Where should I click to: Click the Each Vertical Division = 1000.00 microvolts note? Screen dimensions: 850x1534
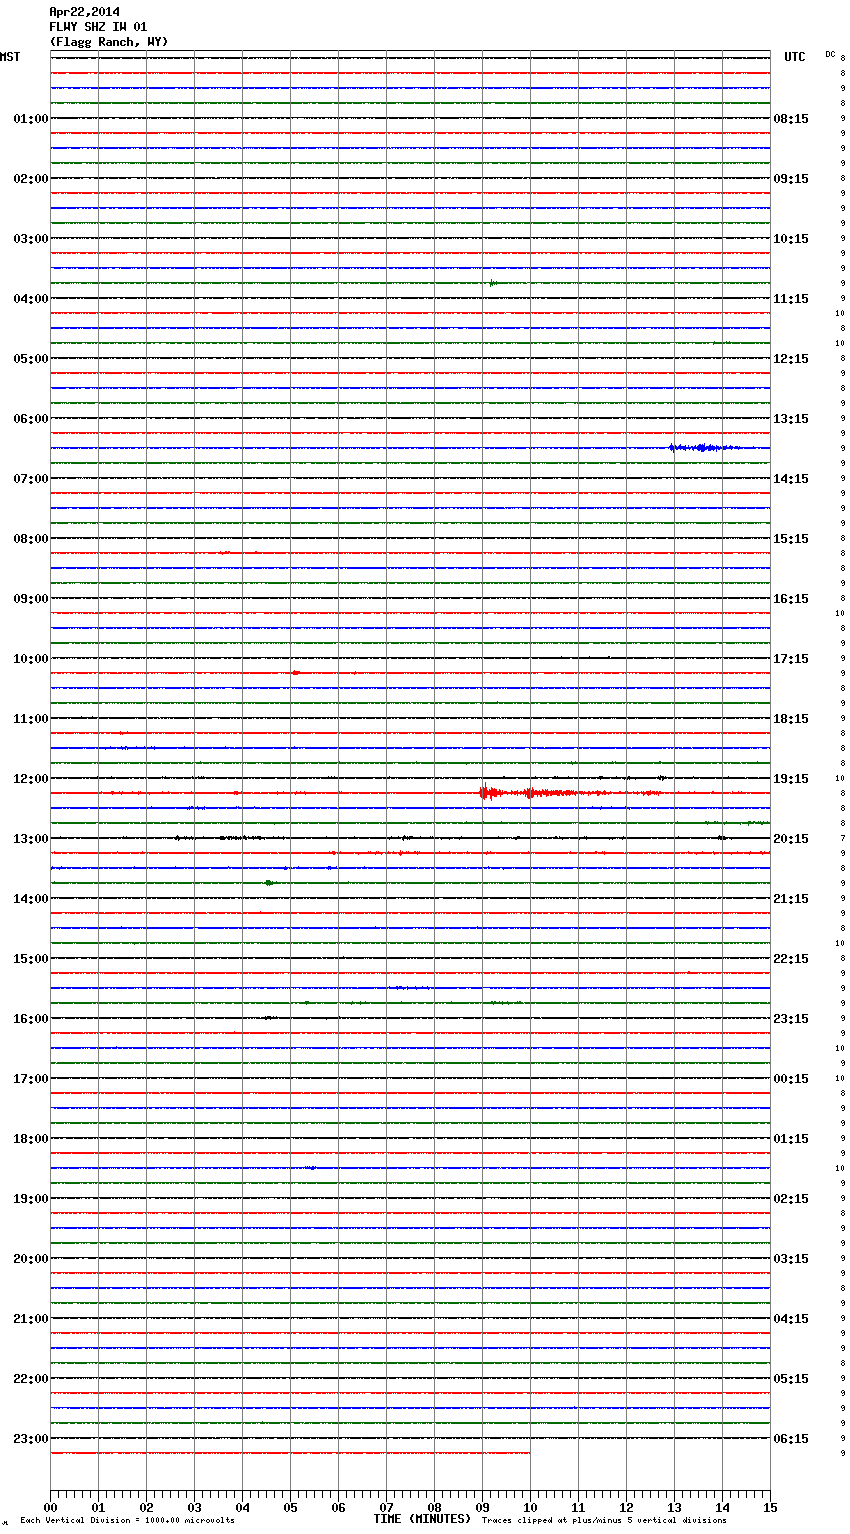tap(127, 1521)
